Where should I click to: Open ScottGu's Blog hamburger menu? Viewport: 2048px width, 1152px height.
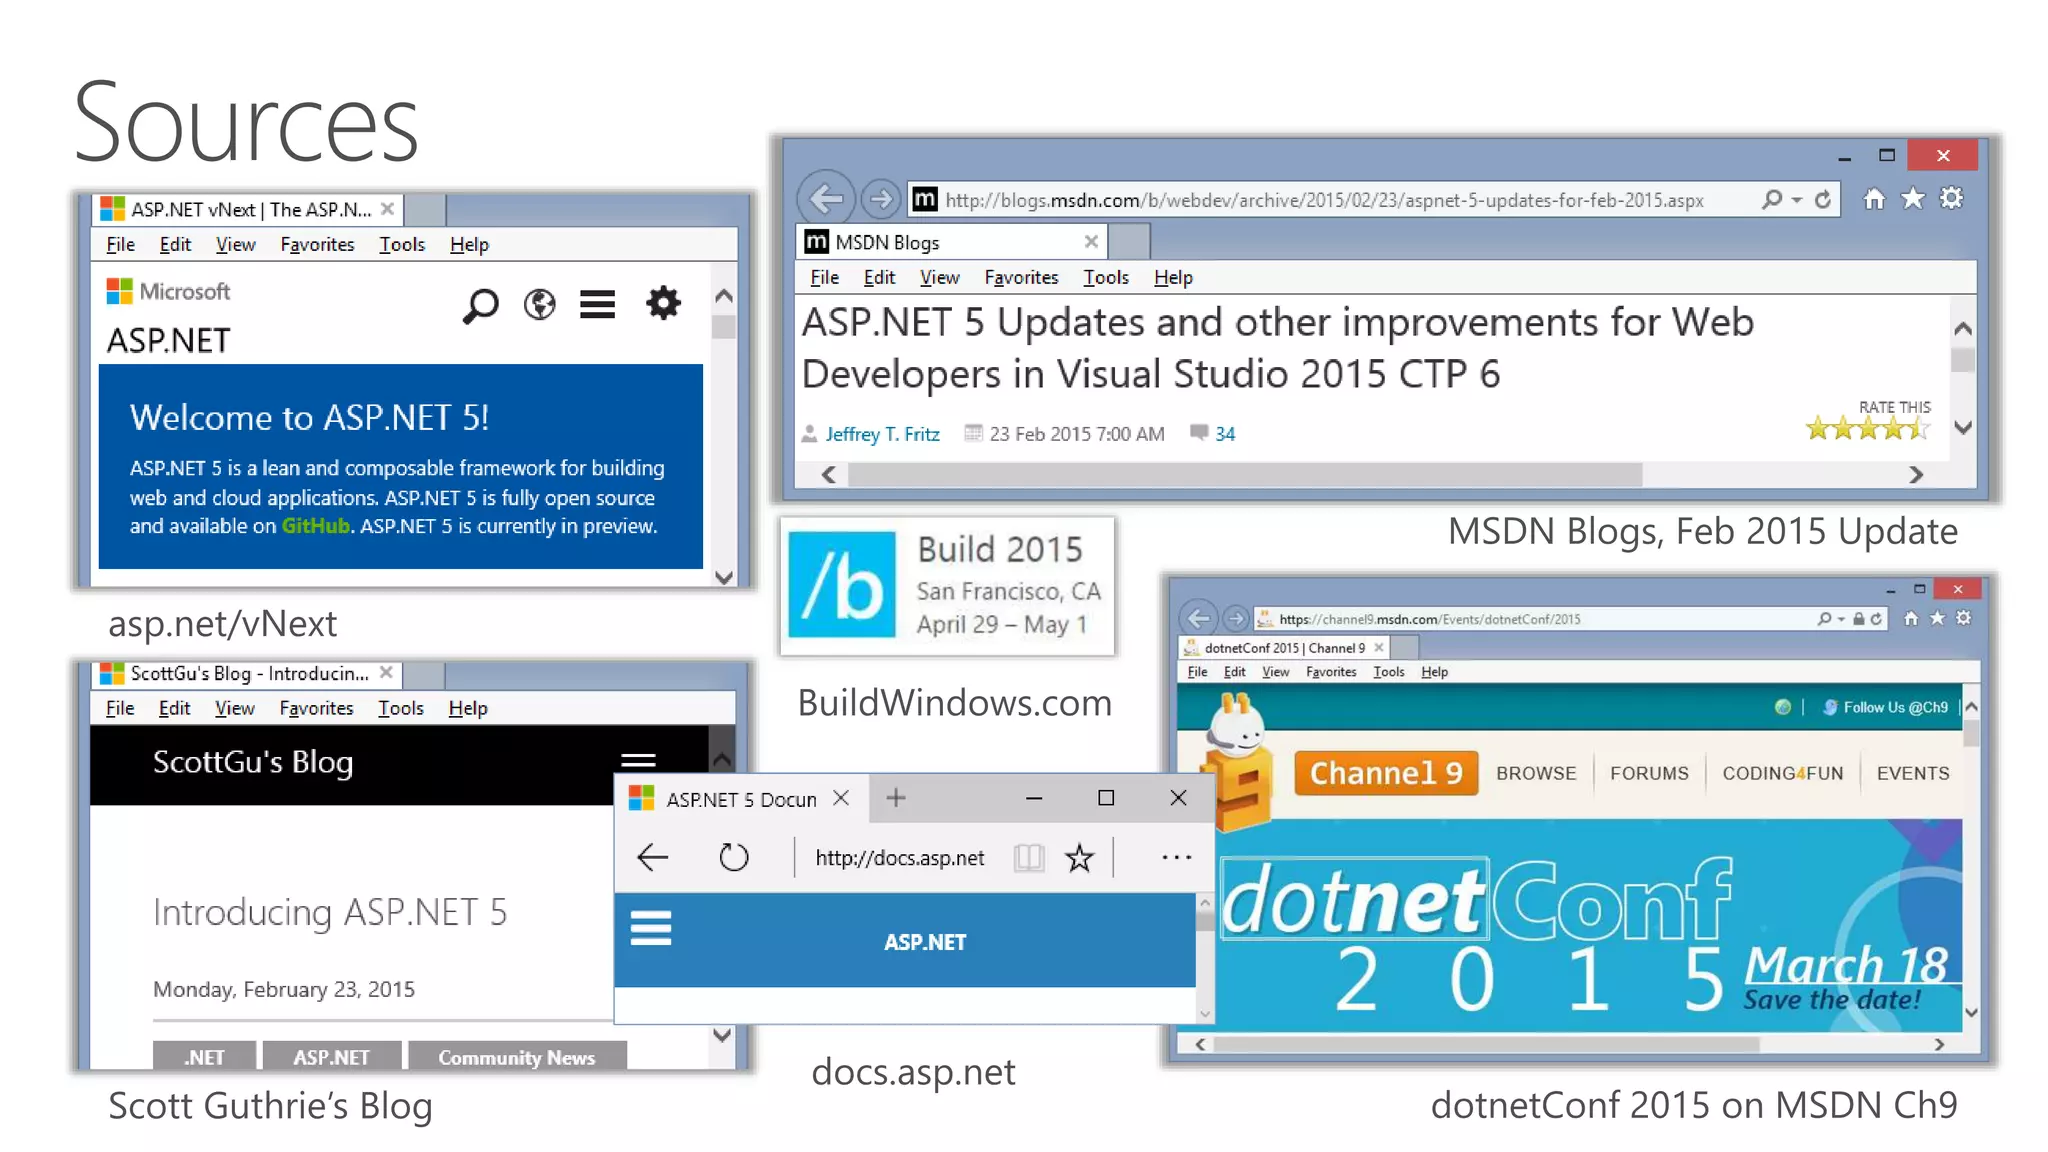(x=639, y=760)
